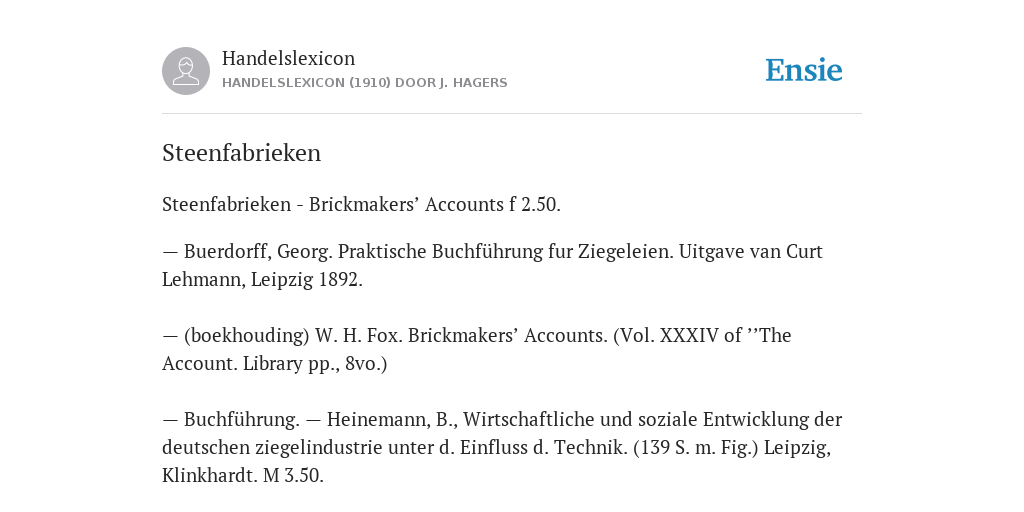Click the Heinemann Buchführung paragraph
This screenshot has width=1024, height=512.
pyautogui.click(x=502, y=447)
